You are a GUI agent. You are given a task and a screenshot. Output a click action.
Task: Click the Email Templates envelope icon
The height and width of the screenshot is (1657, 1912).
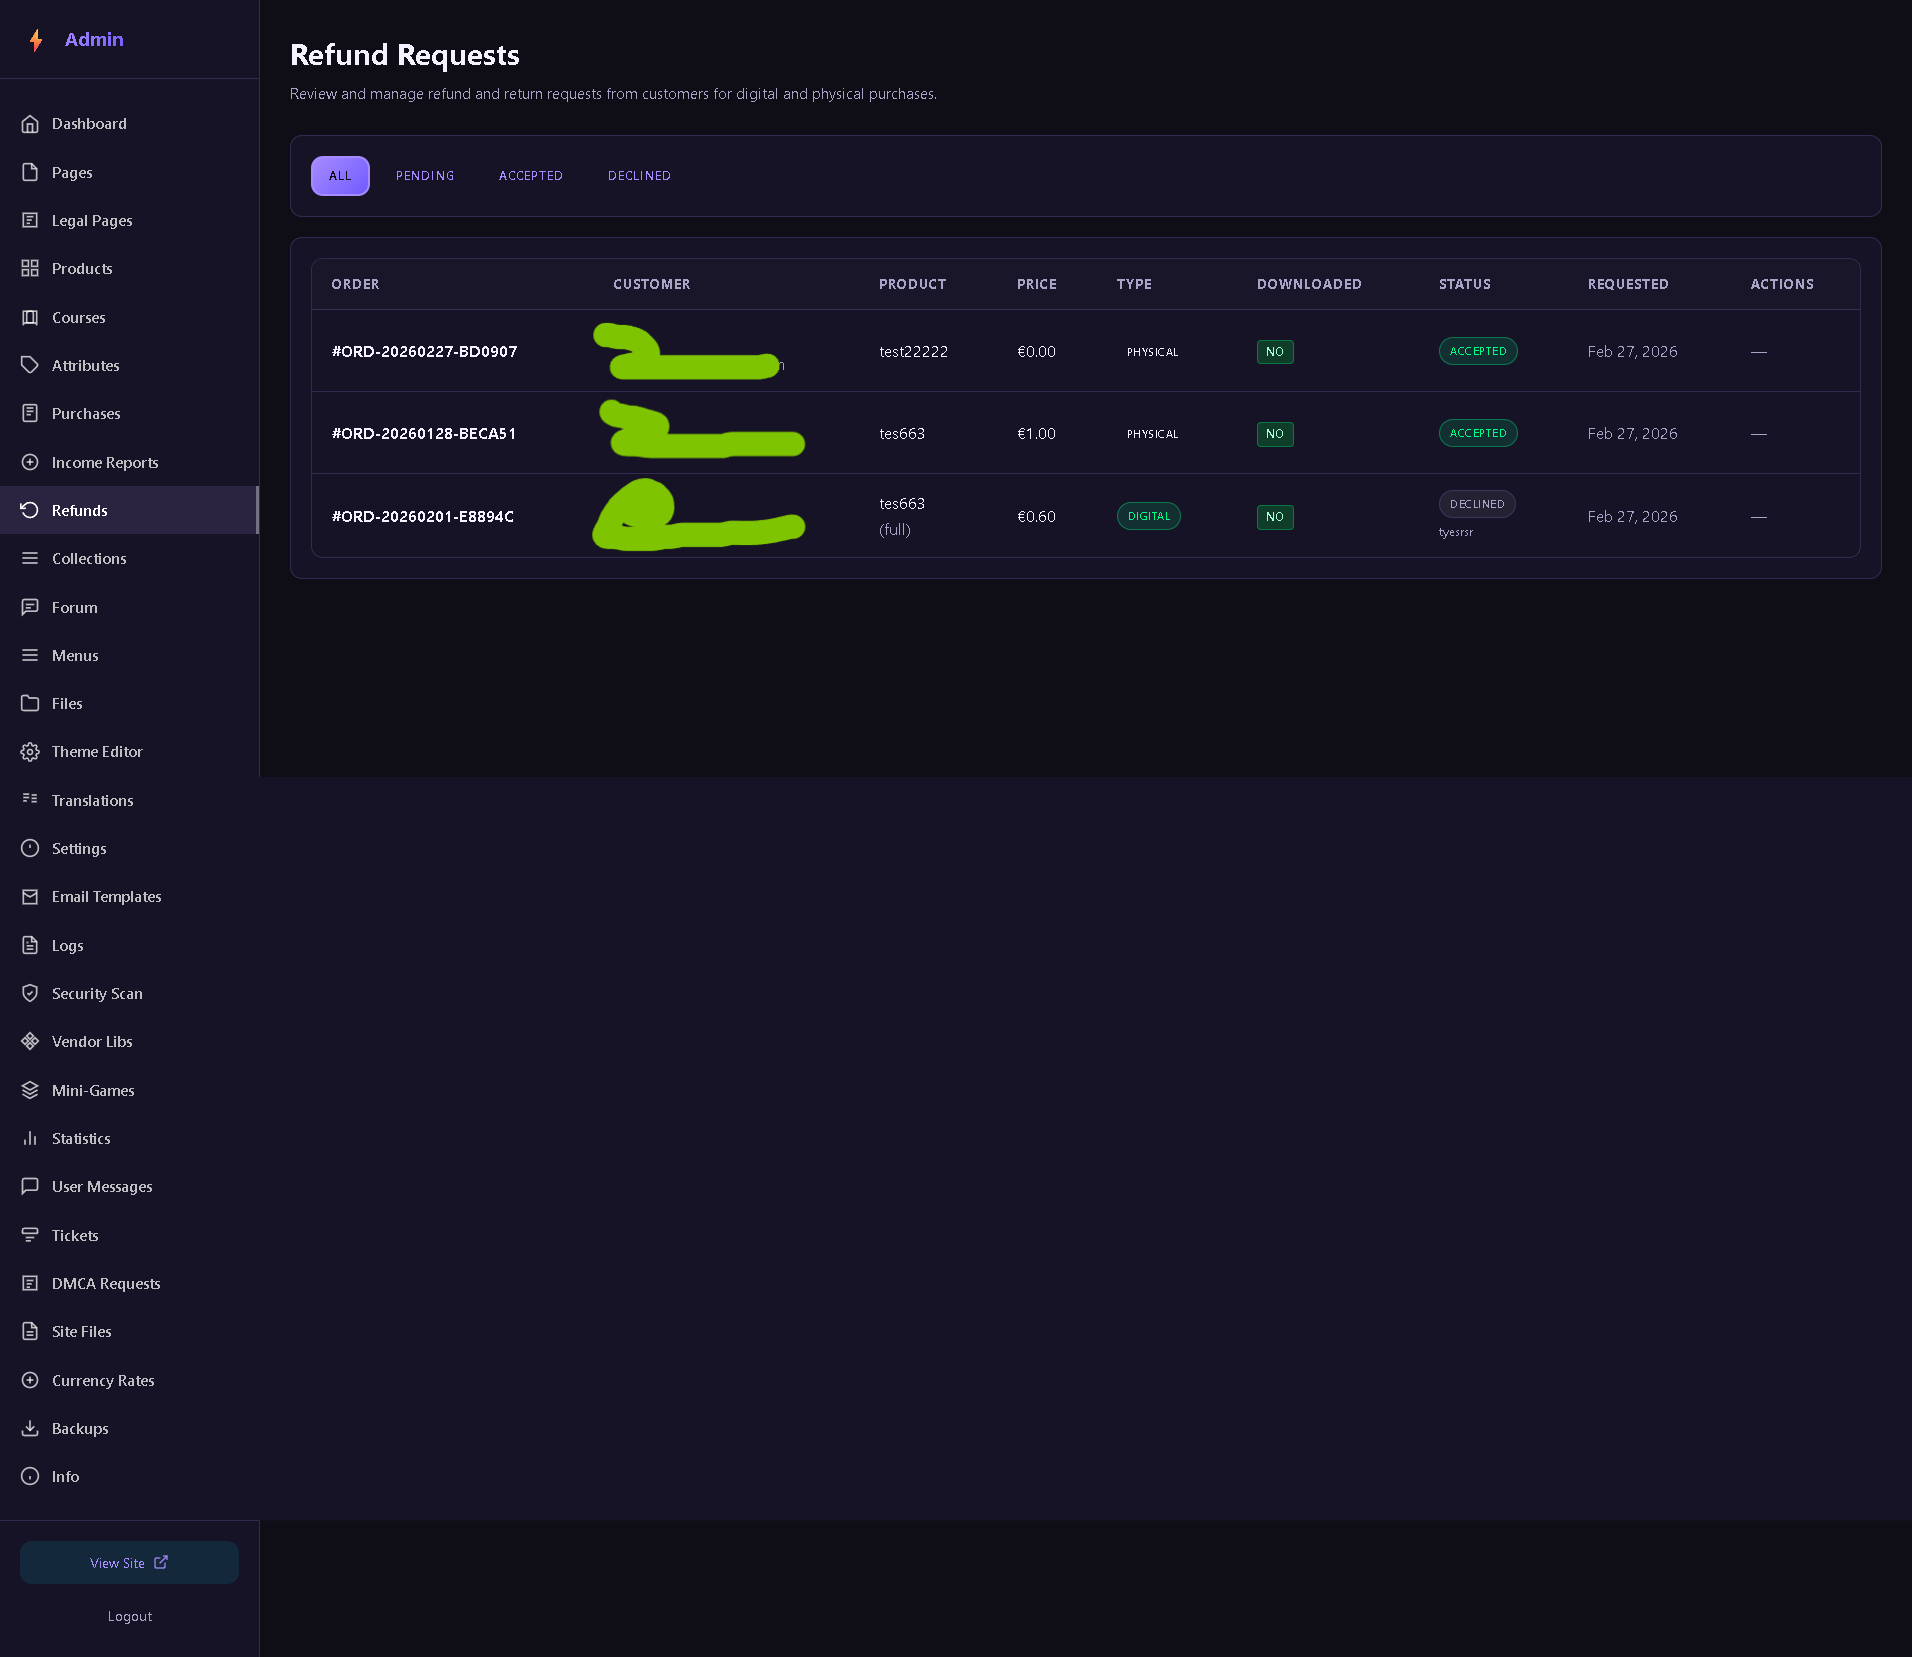30,897
